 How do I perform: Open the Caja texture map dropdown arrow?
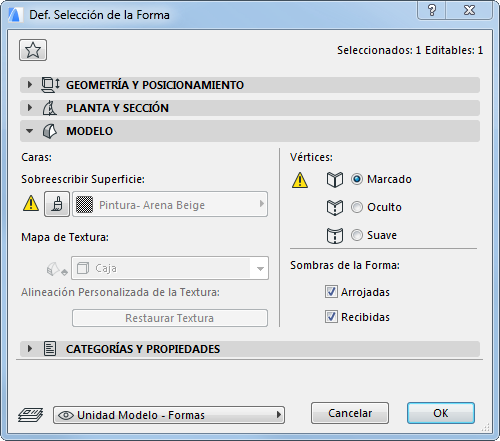point(260,268)
